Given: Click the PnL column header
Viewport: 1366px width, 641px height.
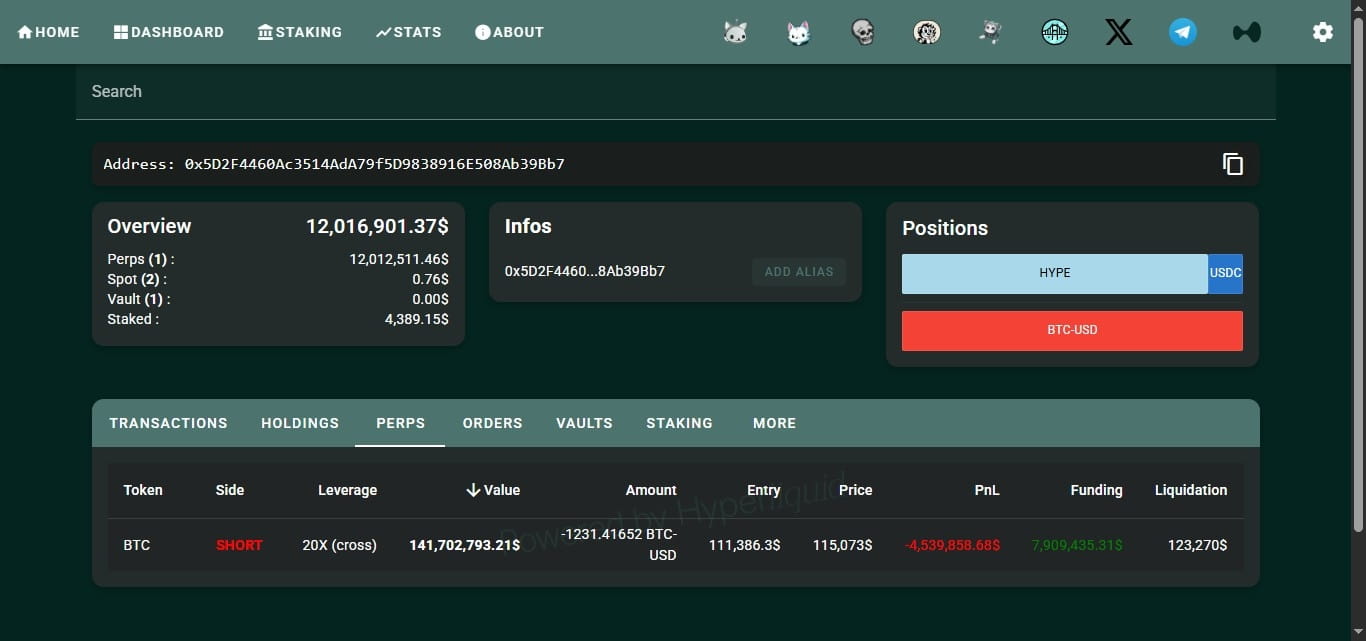Looking at the screenshot, I should pyautogui.click(x=986, y=490).
